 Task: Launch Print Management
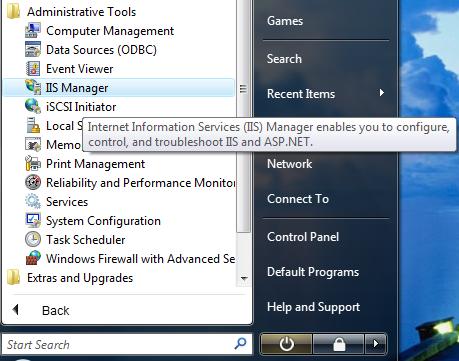(95, 164)
